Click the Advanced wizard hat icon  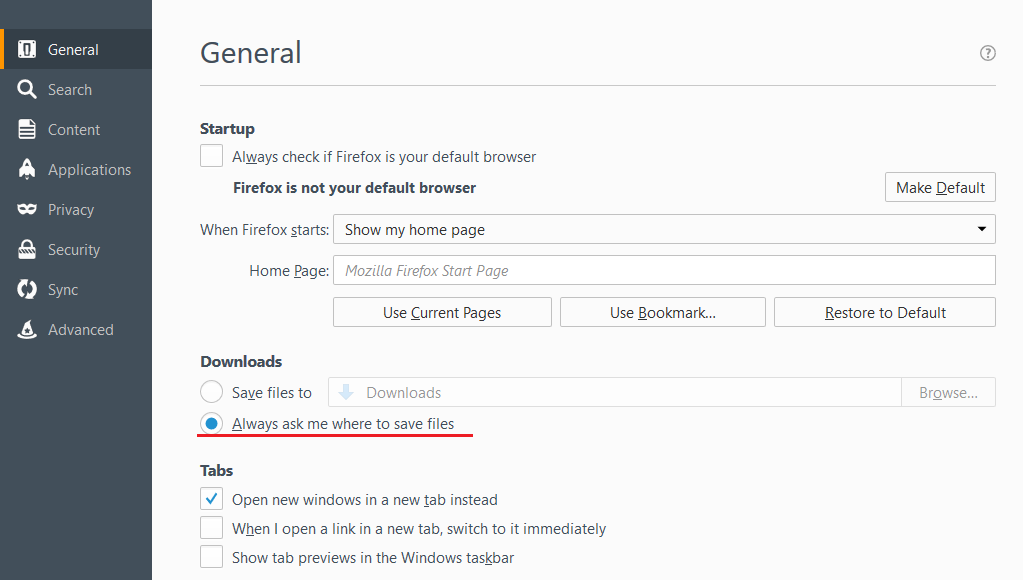pos(27,329)
